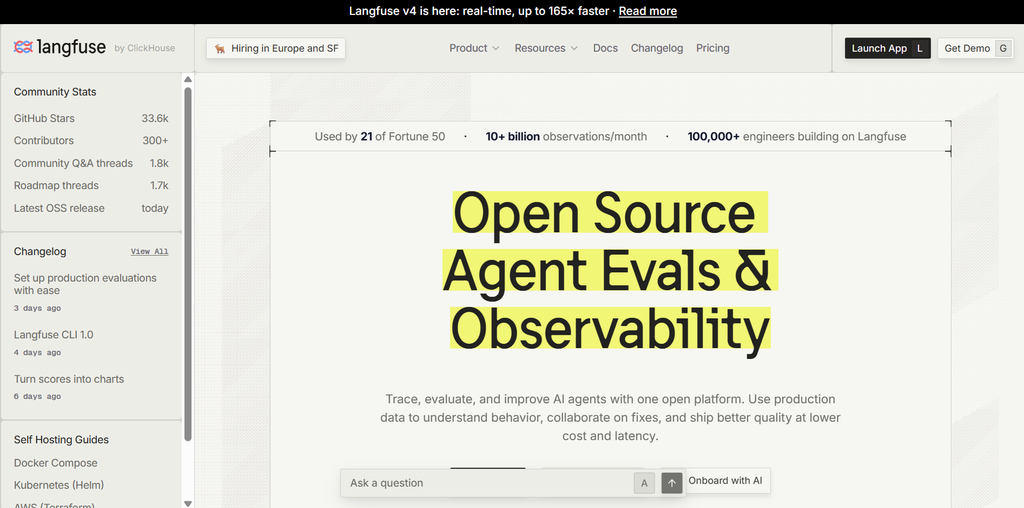Click the Self Hosting Guides heading
Viewport: 1024px width, 508px height.
point(61,439)
